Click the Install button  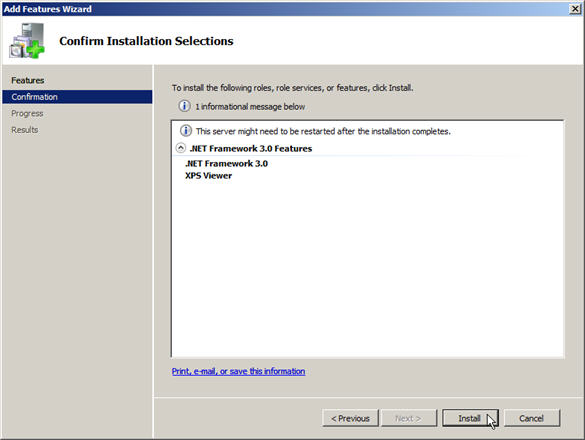[x=470, y=418]
